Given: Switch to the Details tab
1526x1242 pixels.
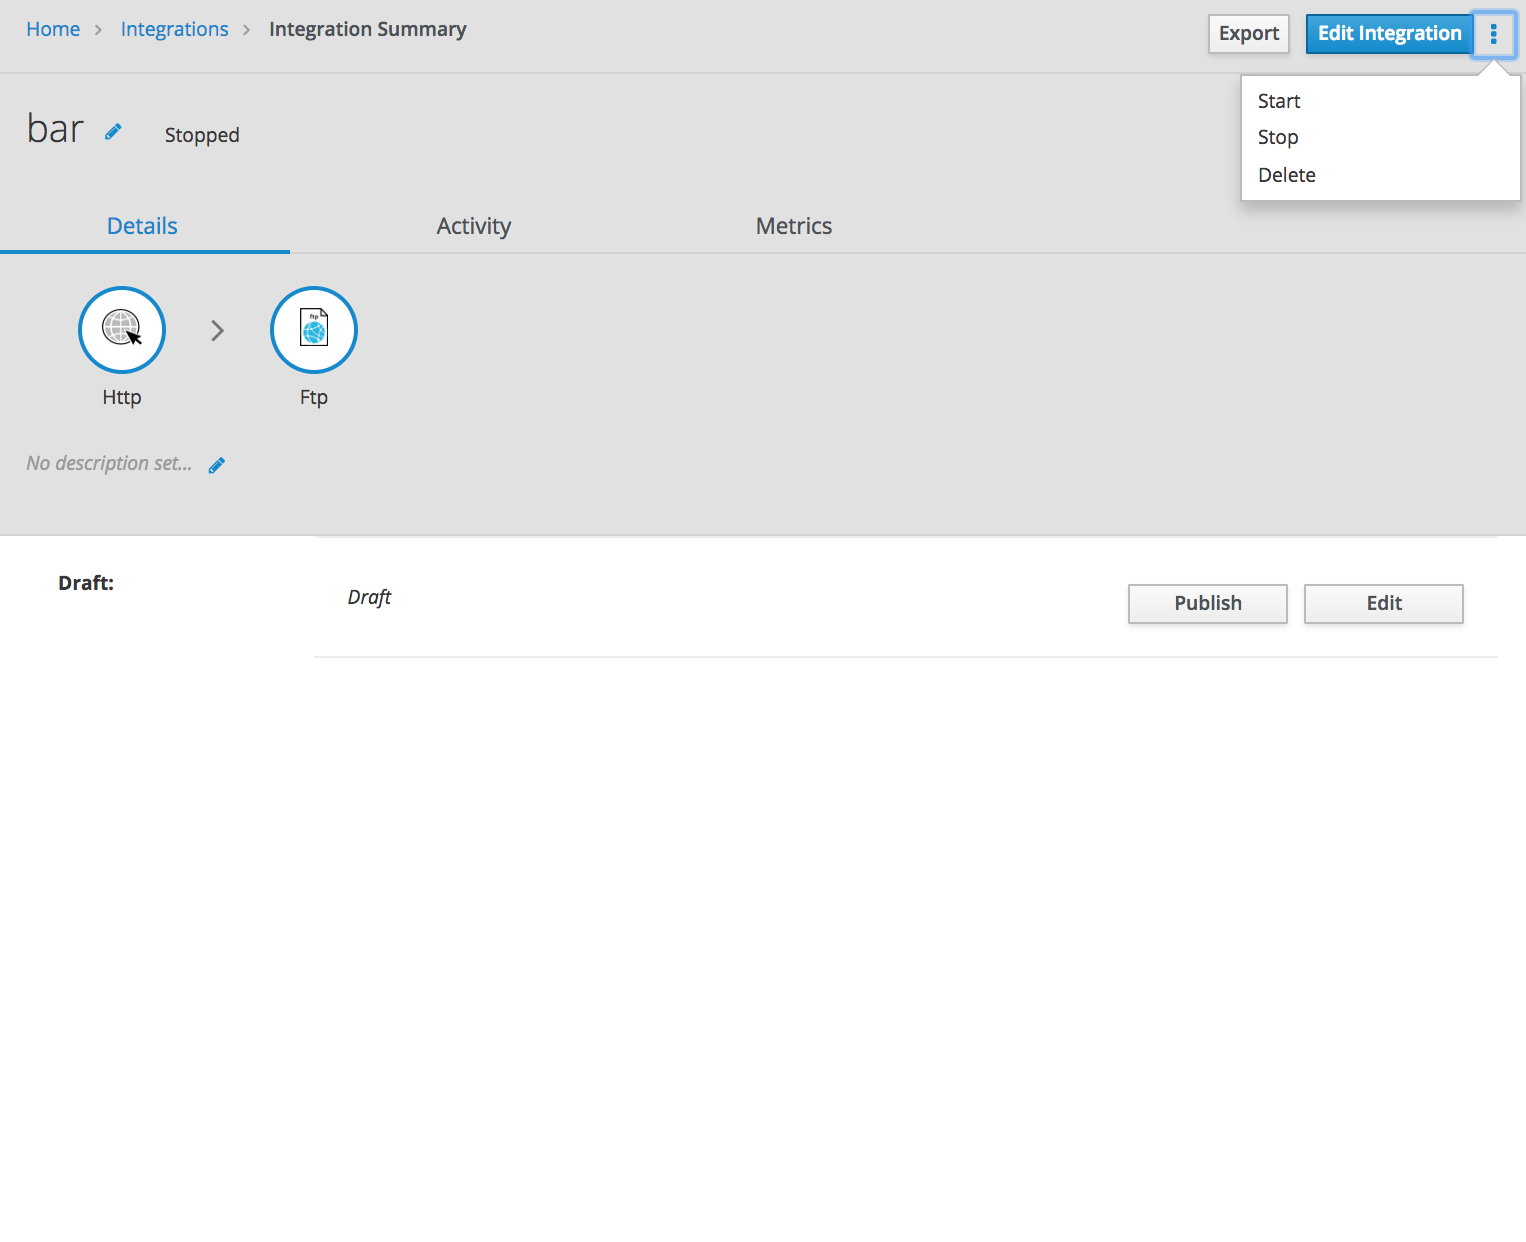Looking at the screenshot, I should tap(143, 226).
